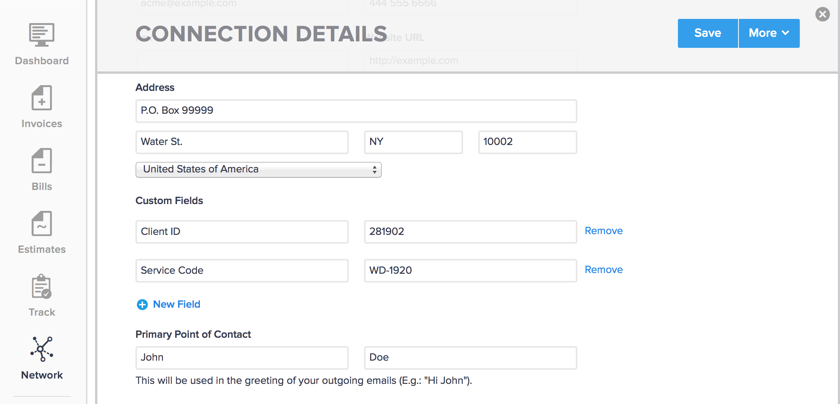Screen dimensions: 840x404
Task: Open the Track clipboard icon
Action: (x=42, y=287)
